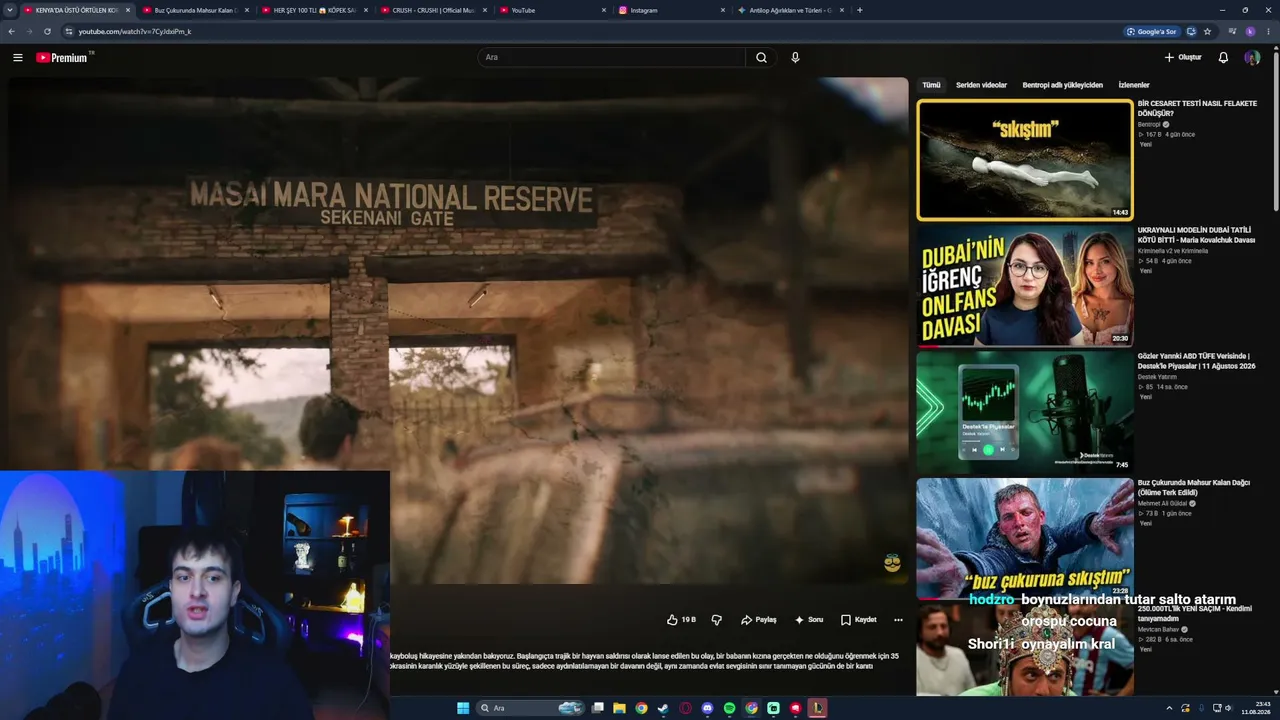Go back in the browser

click(x=12, y=32)
